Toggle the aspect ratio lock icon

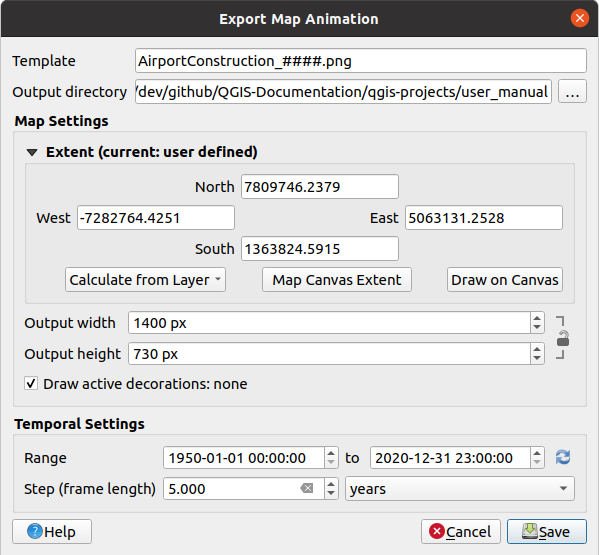562,338
